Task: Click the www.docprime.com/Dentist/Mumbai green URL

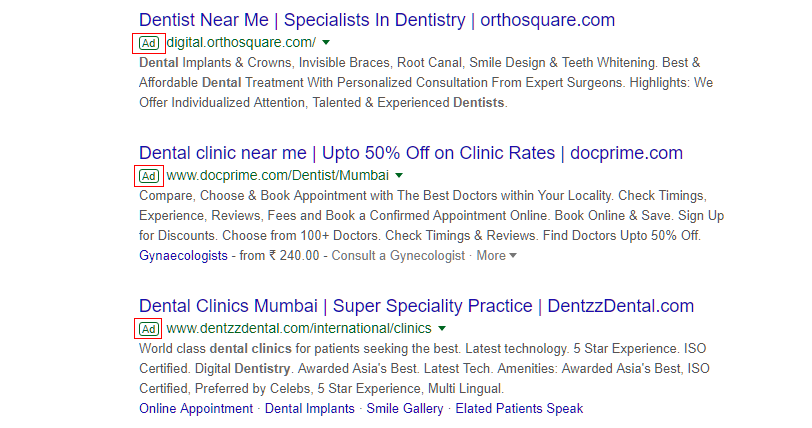Action: (278, 176)
